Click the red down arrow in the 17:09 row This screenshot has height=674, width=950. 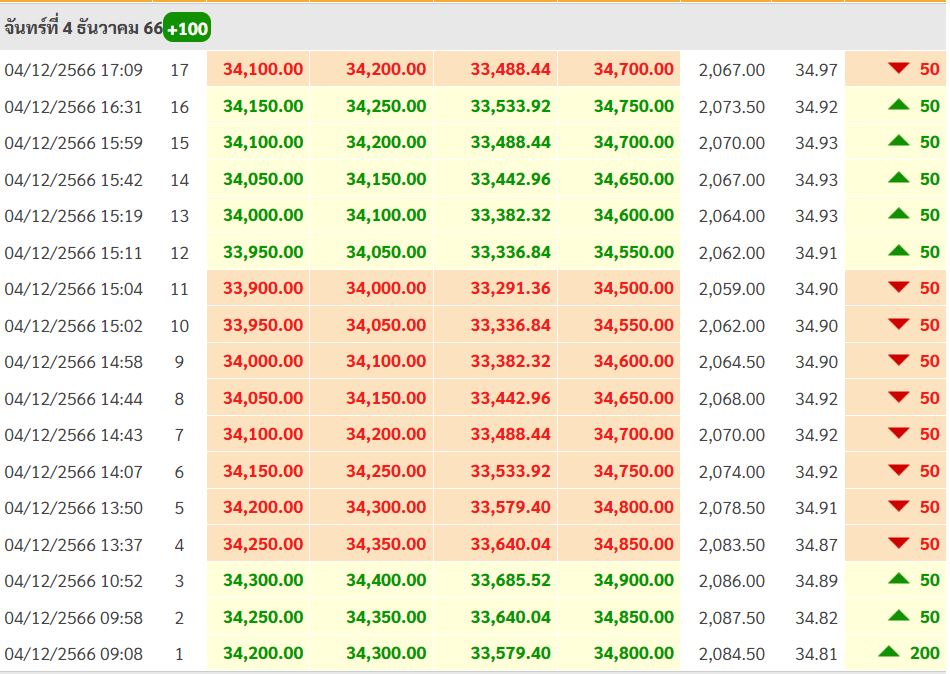point(899,68)
